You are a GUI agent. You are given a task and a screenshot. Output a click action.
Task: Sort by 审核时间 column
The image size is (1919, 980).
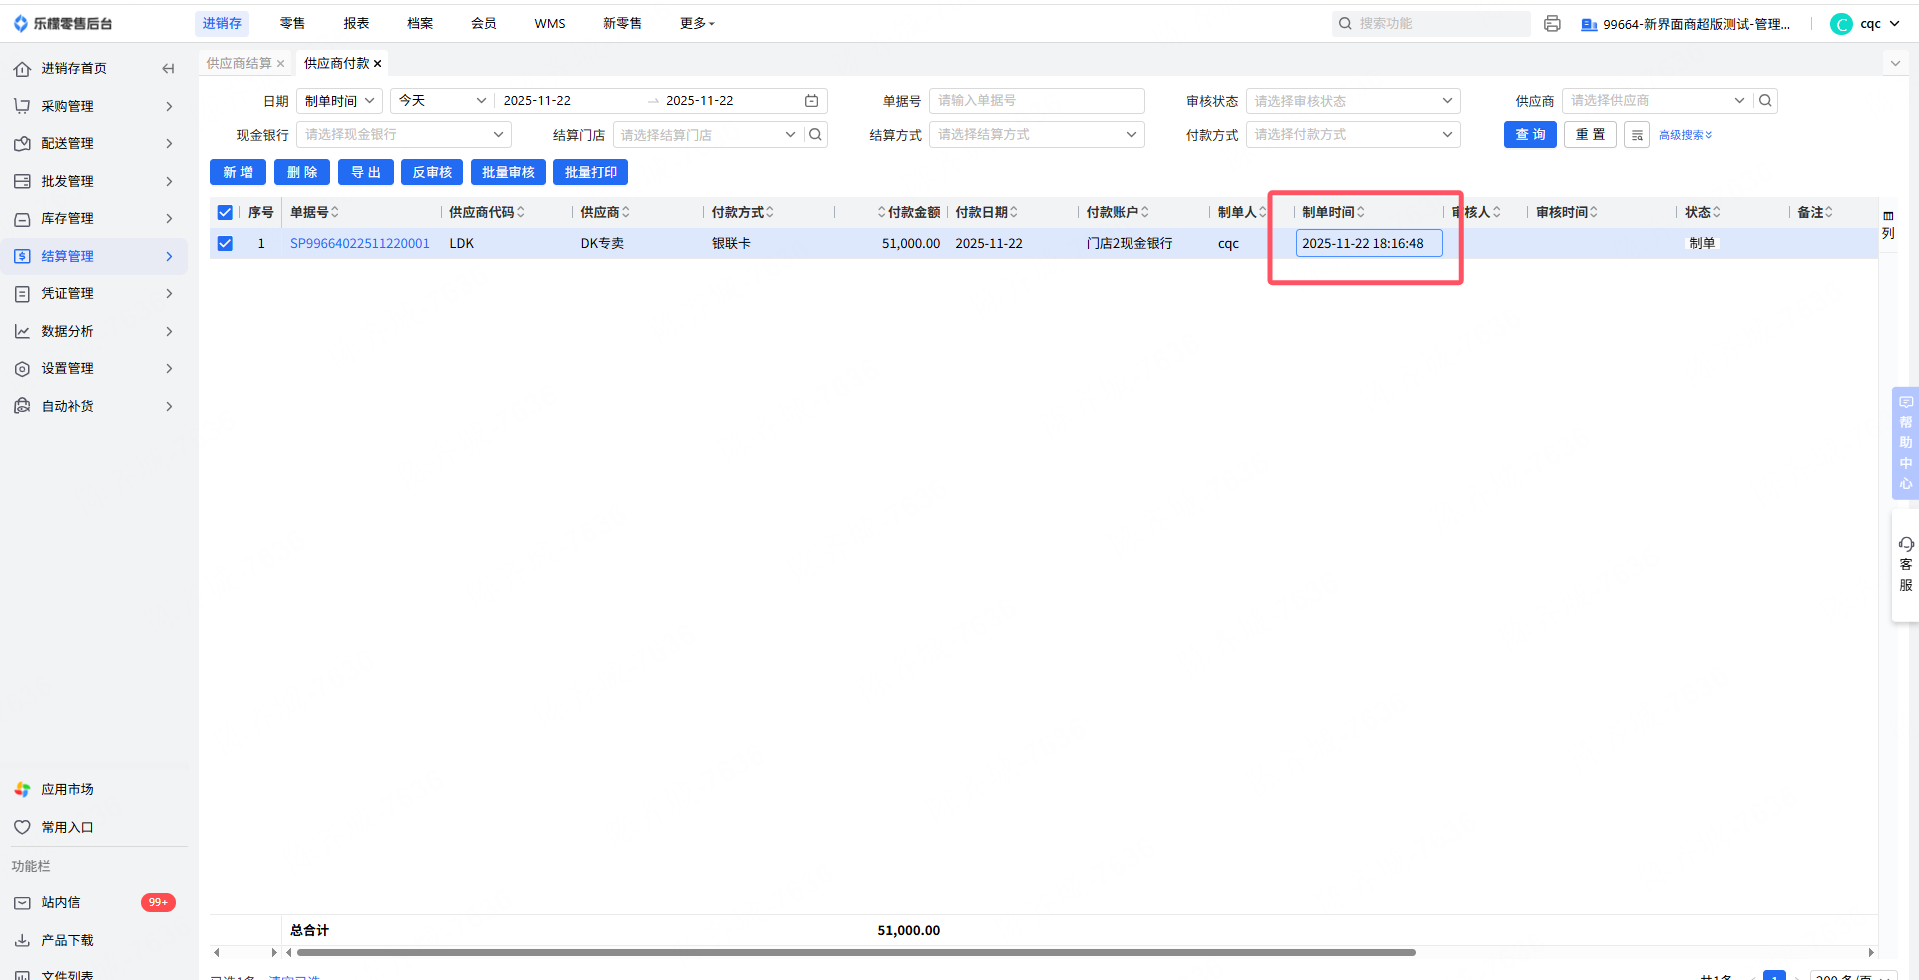click(1594, 212)
